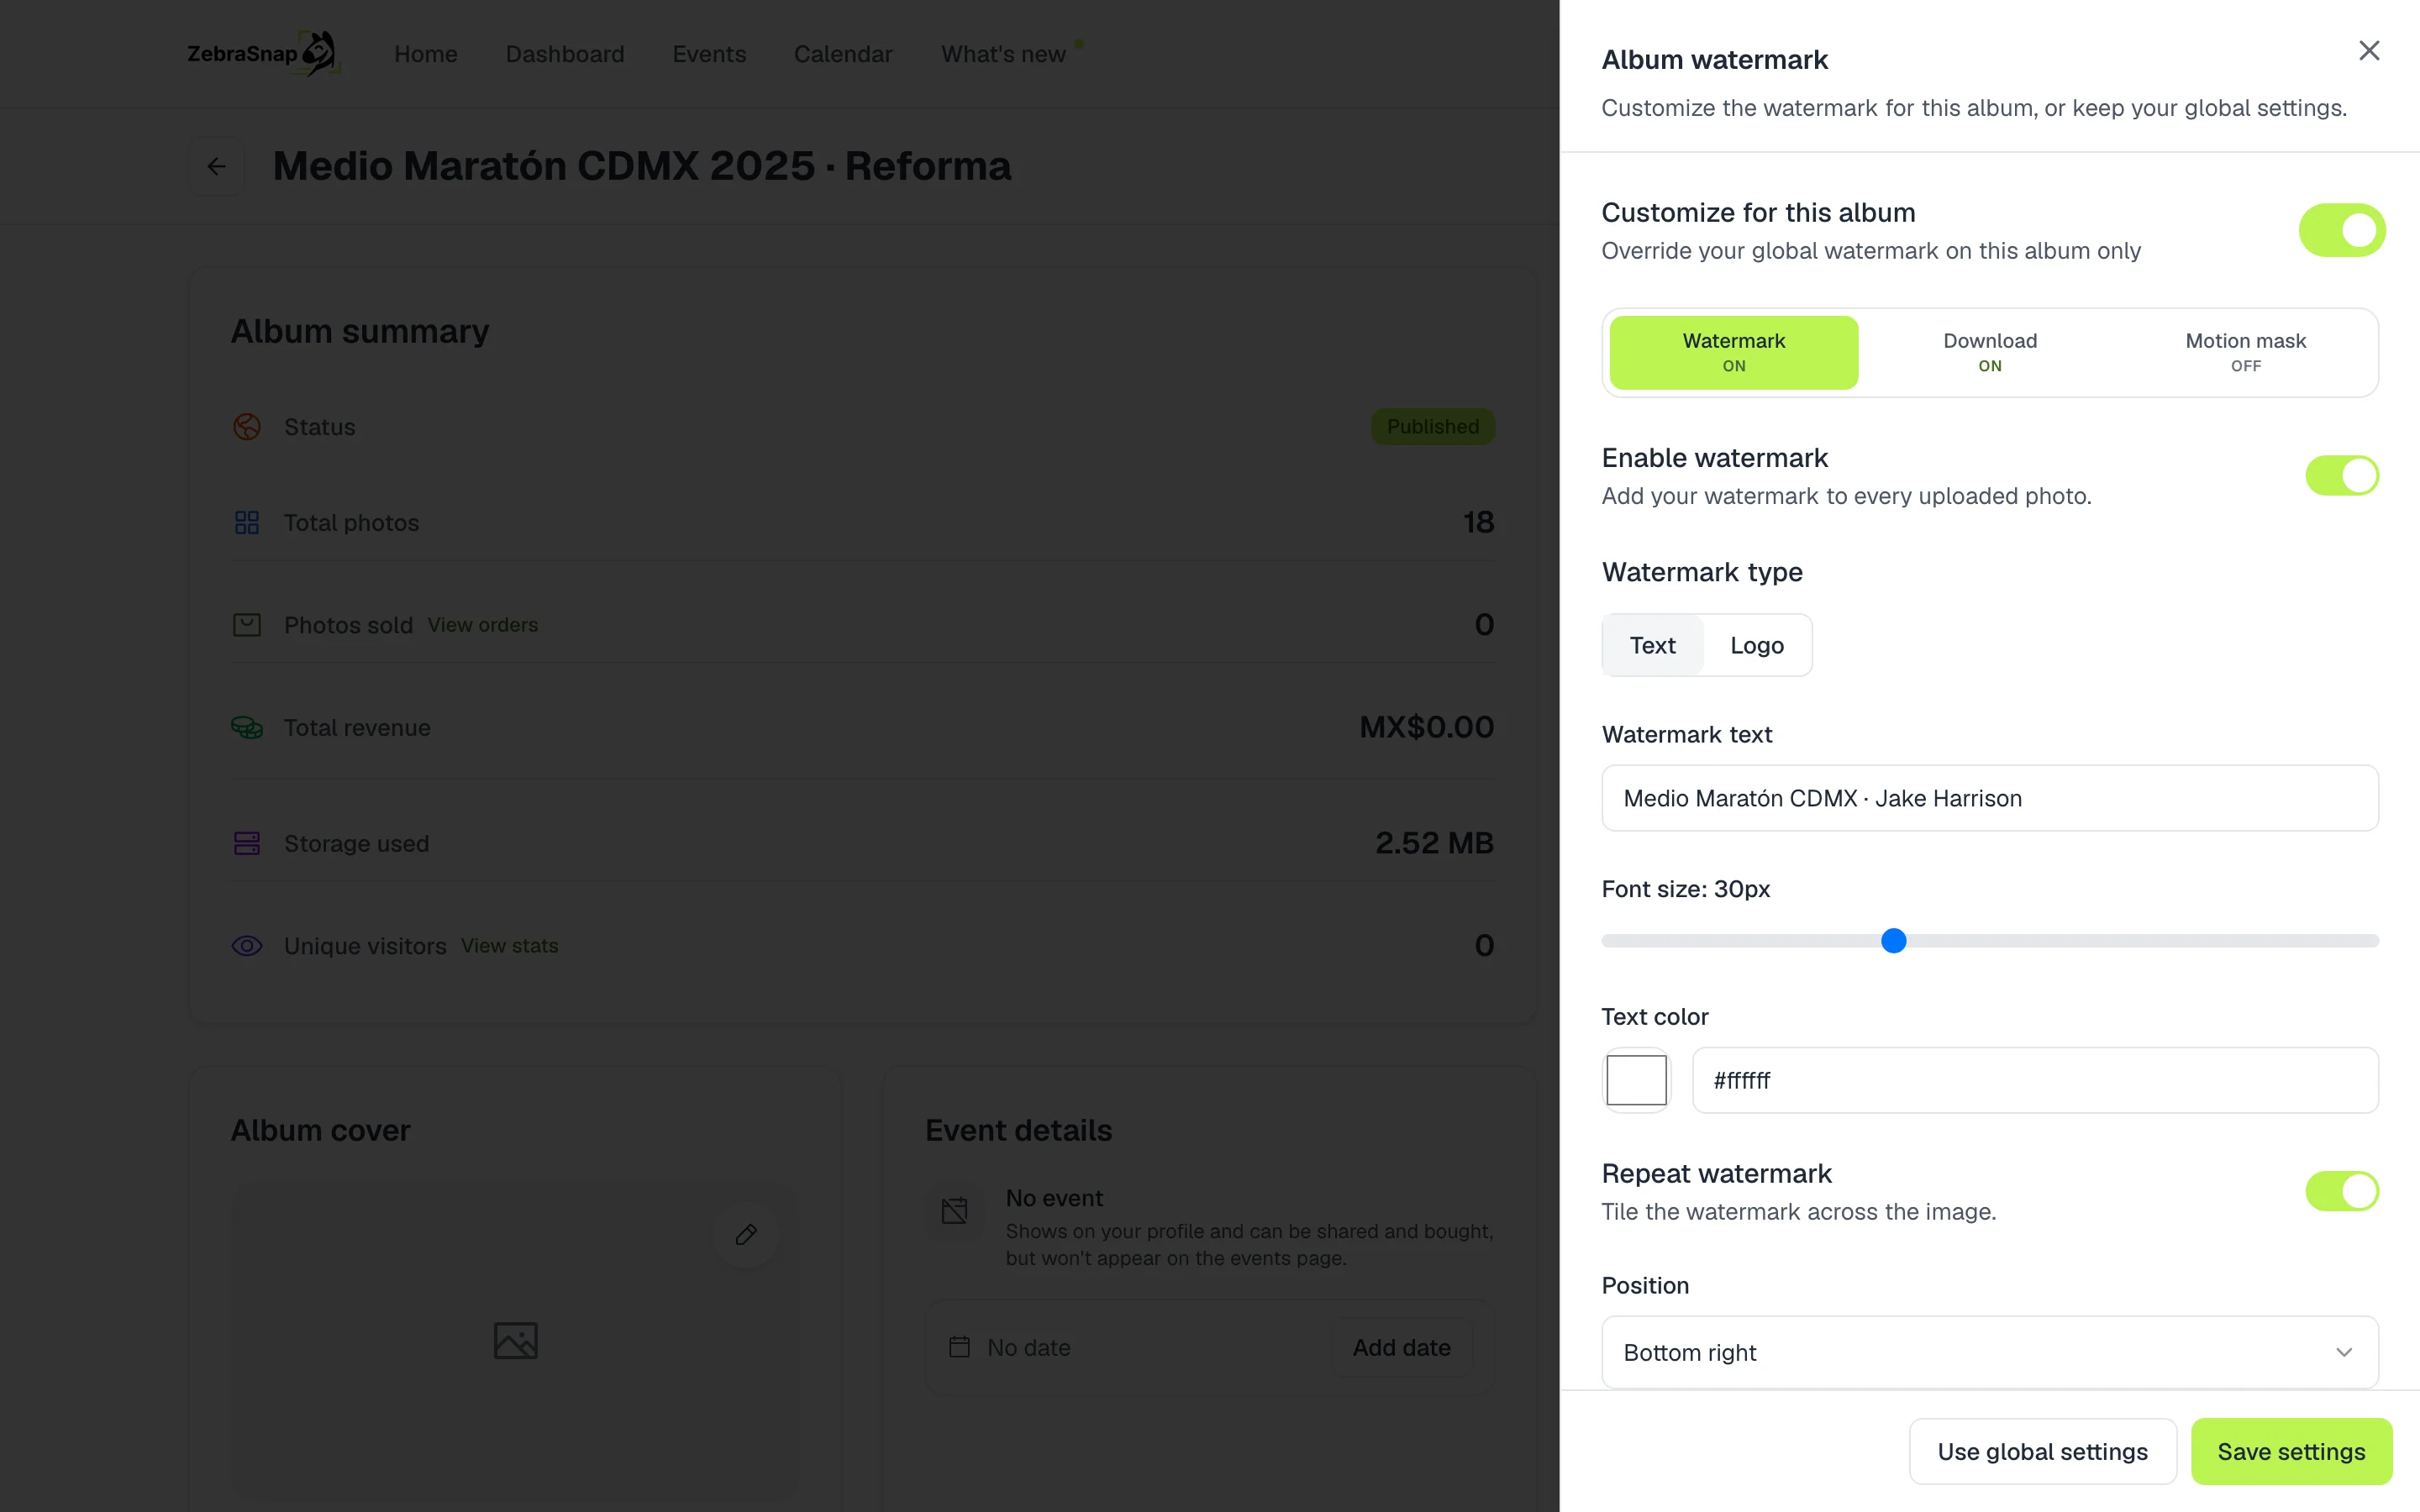This screenshot has width=2420, height=1512.
Task: Click the Status globe icon
Action: coord(247,427)
